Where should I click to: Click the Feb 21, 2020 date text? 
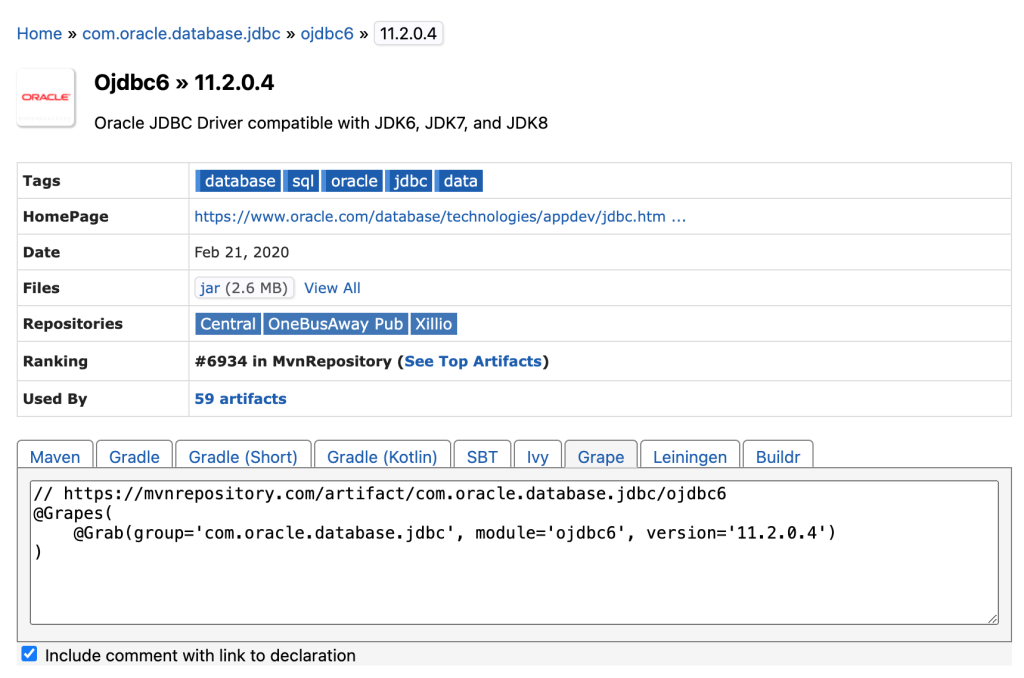[x=242, y=252]
